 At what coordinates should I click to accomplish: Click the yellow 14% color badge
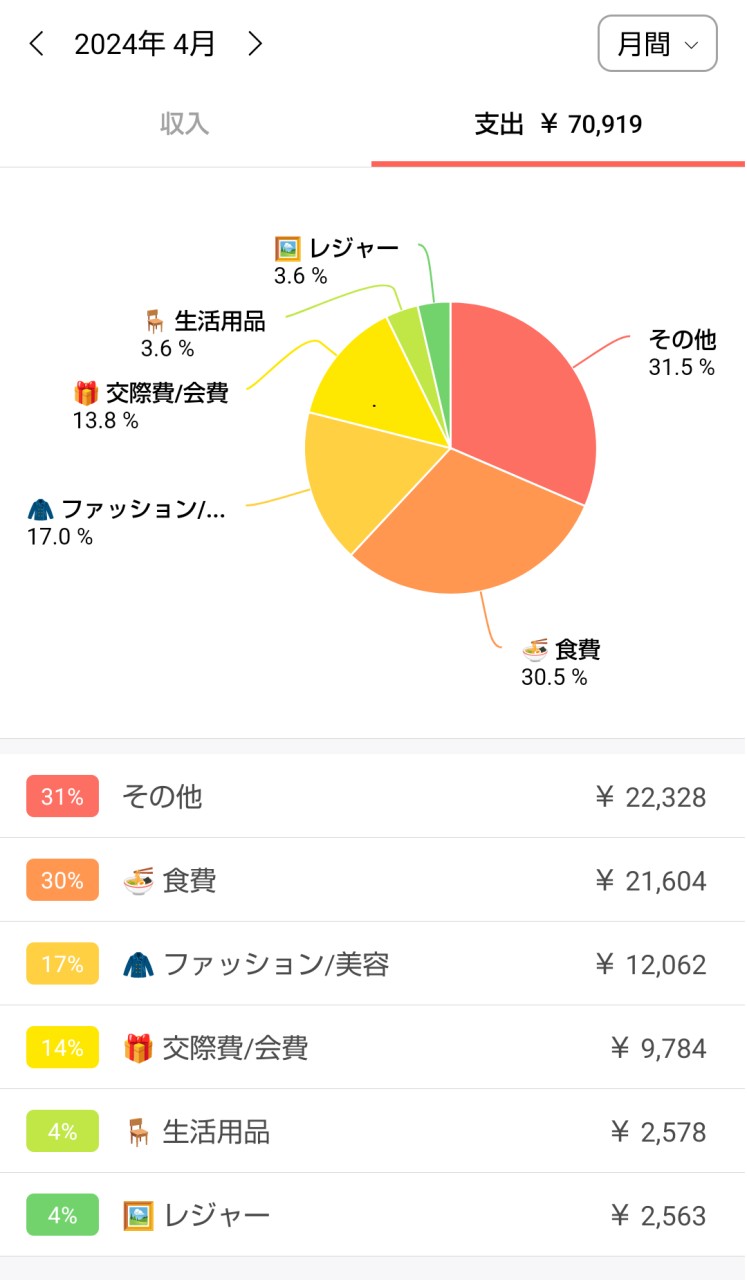click(x=62, y=1048)
